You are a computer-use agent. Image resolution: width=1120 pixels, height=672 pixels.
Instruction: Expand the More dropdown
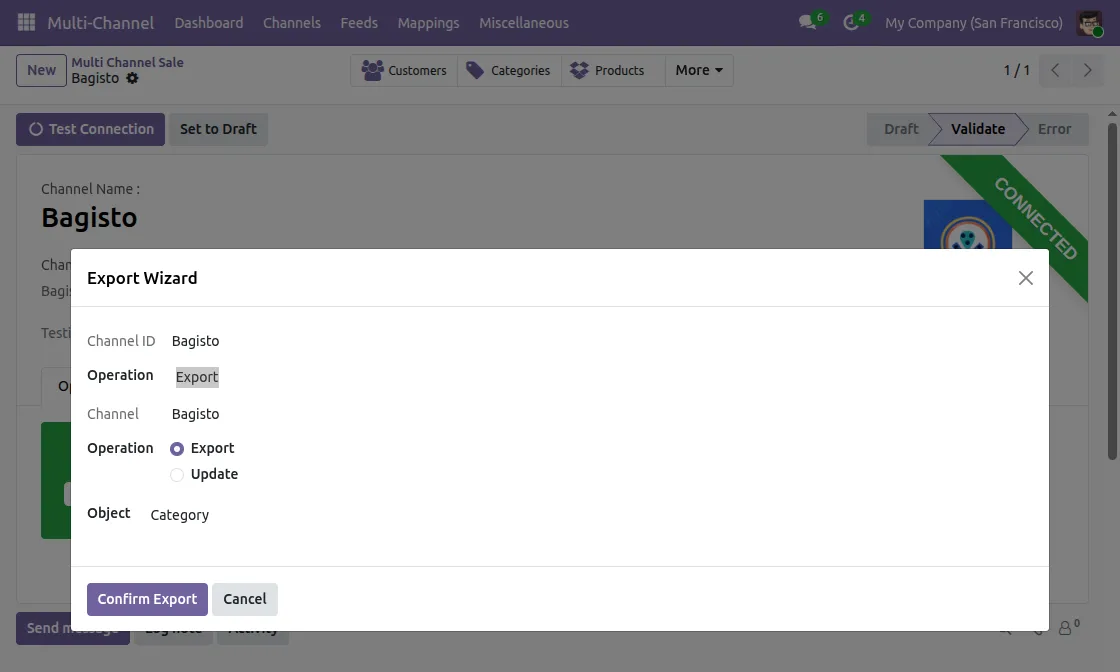click(699, 70)
